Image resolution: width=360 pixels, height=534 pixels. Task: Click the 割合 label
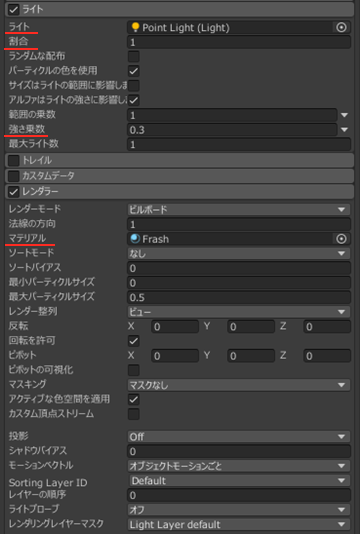18,42
